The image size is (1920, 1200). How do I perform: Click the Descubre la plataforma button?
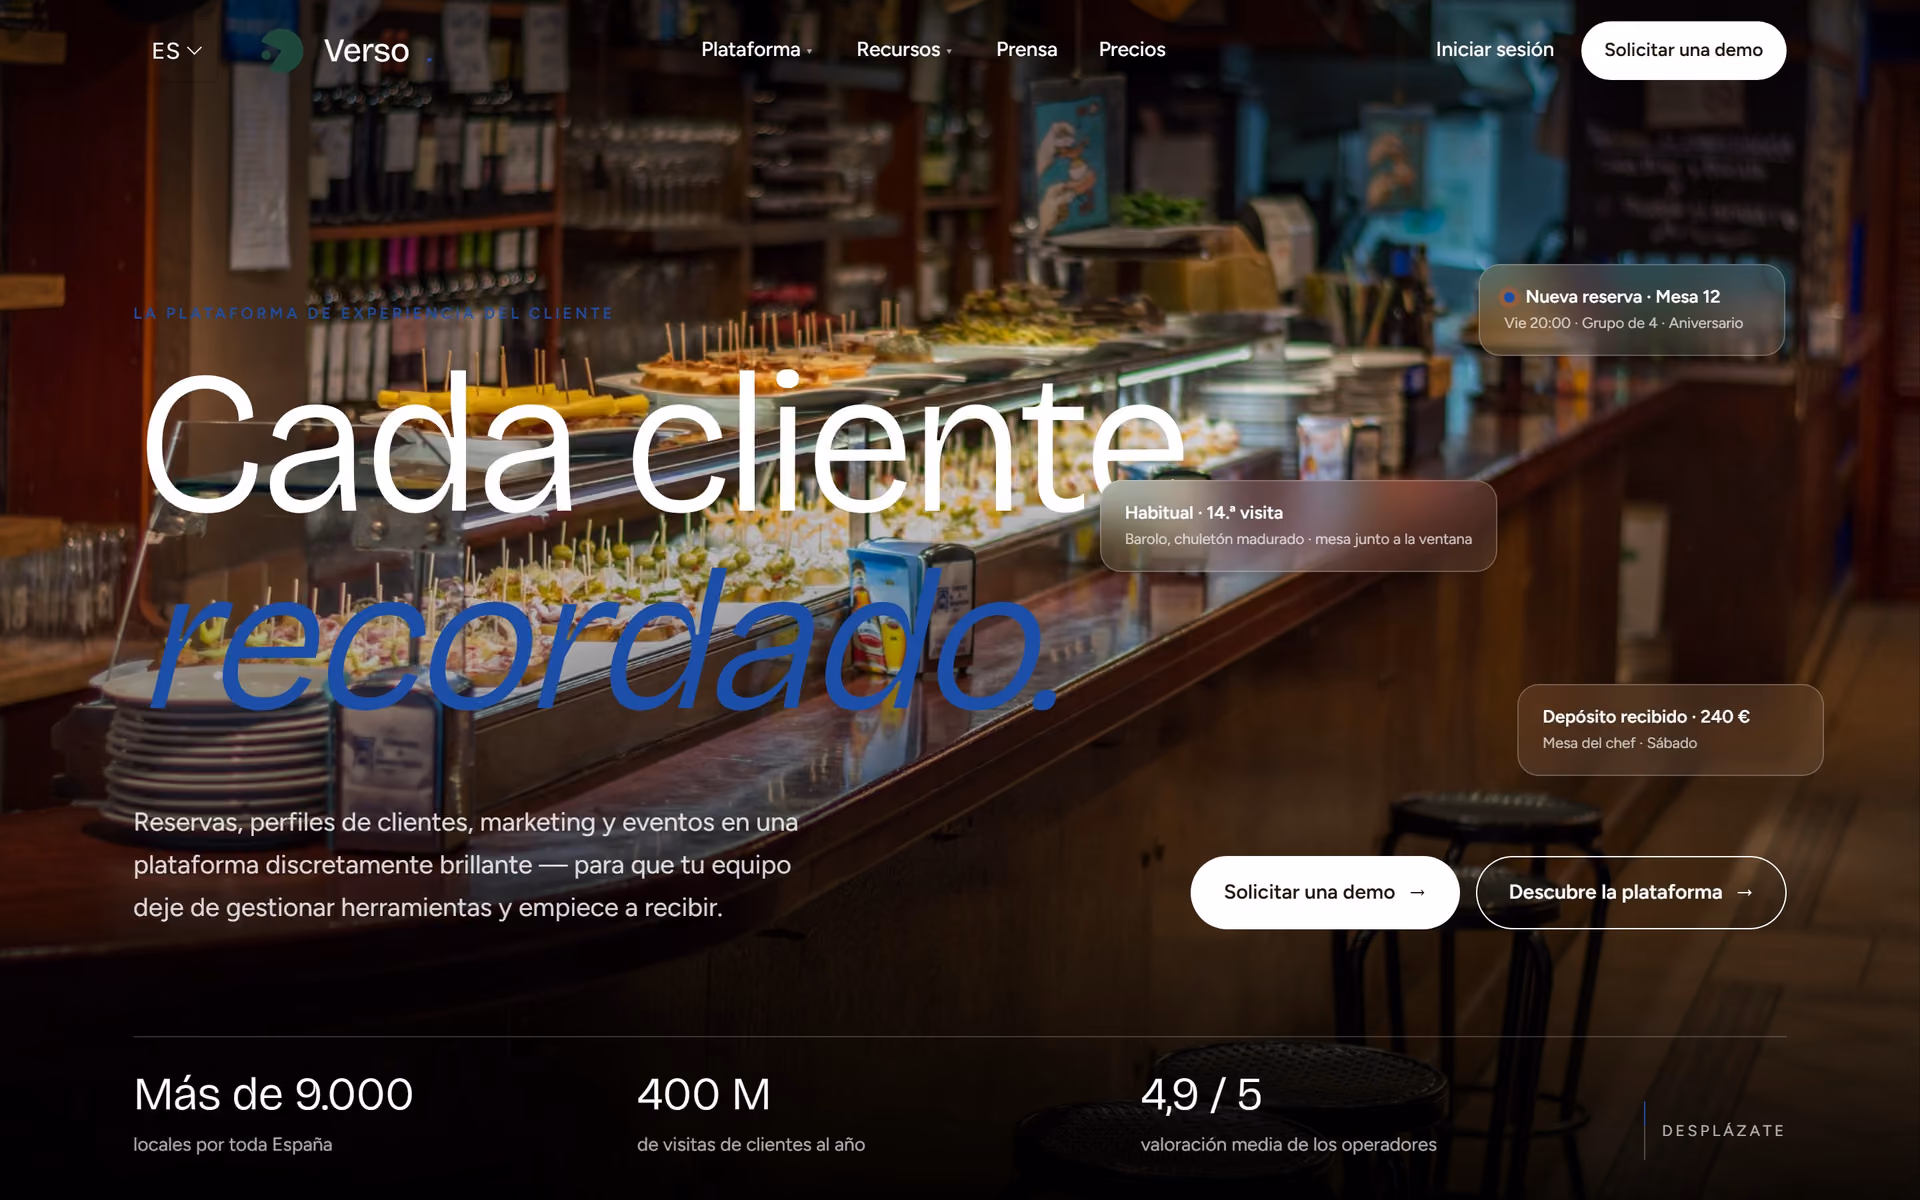[x=1631, y=892]
